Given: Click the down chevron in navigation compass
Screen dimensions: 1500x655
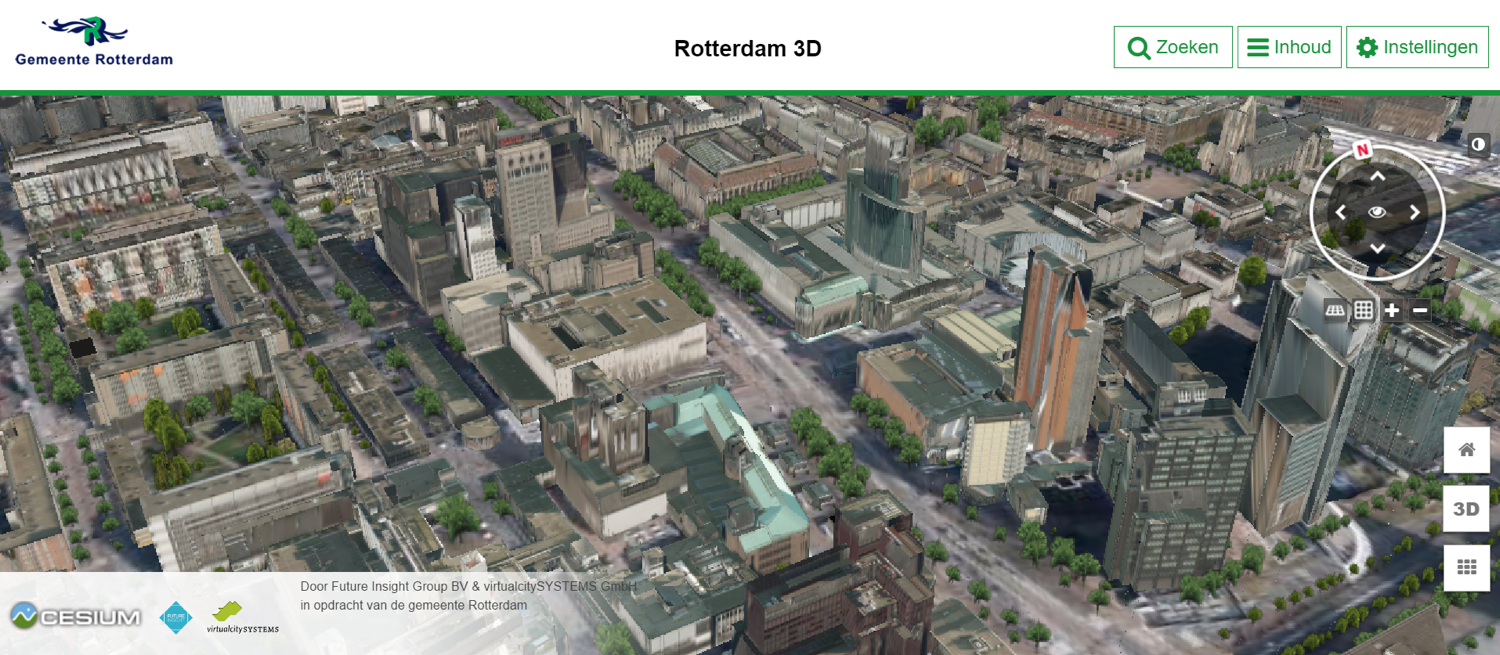Looking at the screenshot, I should [1377, 248].
